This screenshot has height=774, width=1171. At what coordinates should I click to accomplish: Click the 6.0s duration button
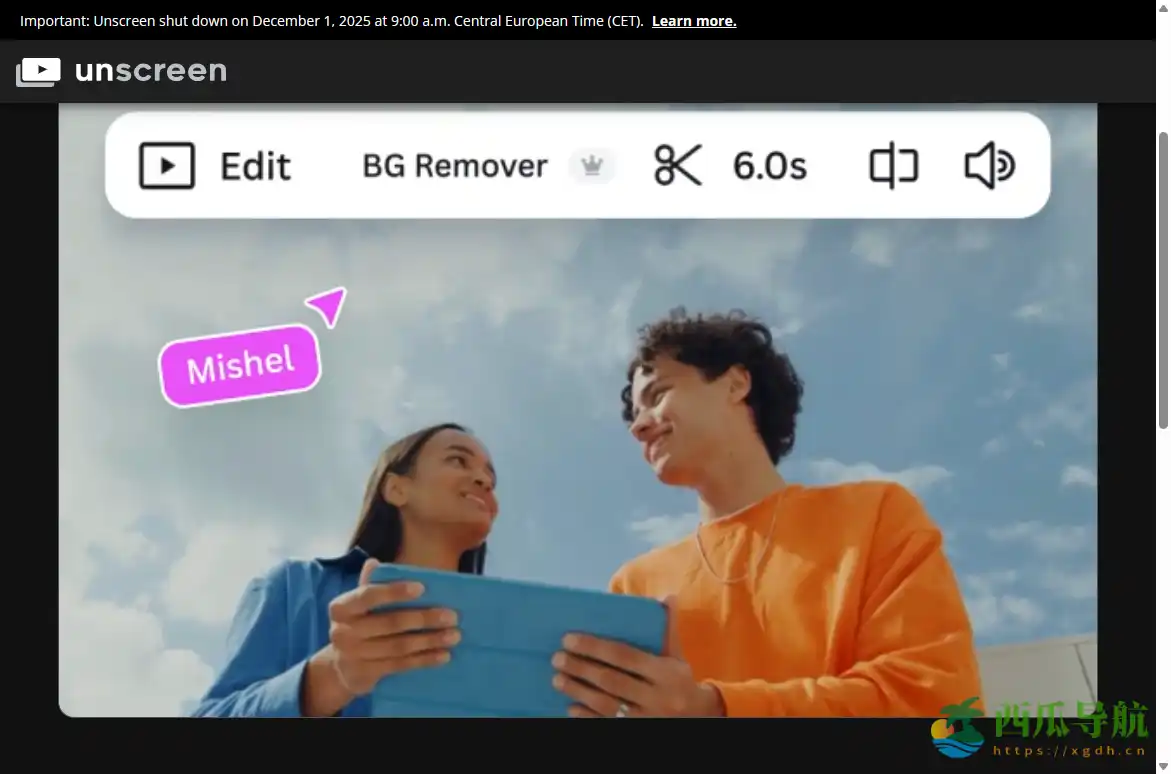769,166
